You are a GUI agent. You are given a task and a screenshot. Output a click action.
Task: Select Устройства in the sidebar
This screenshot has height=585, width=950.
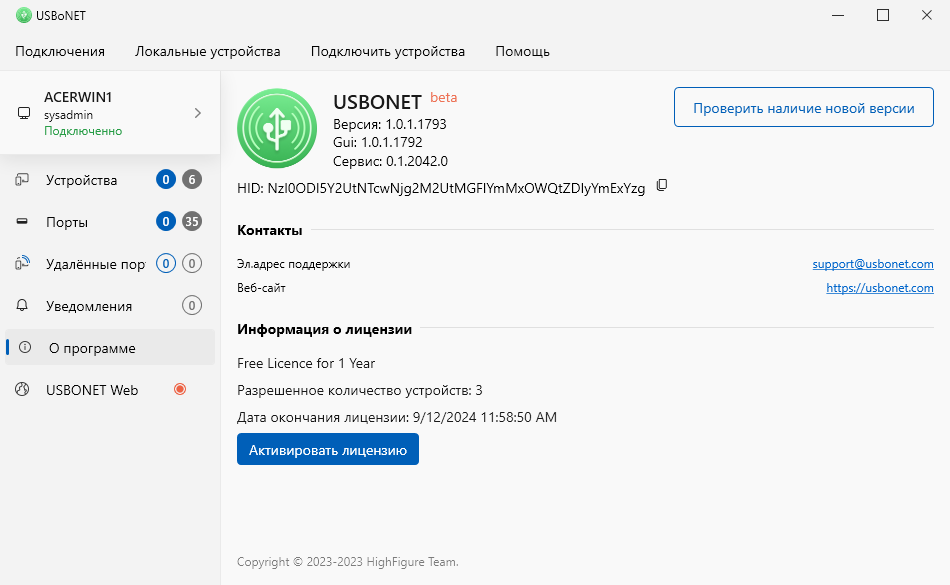pos(110,180)
